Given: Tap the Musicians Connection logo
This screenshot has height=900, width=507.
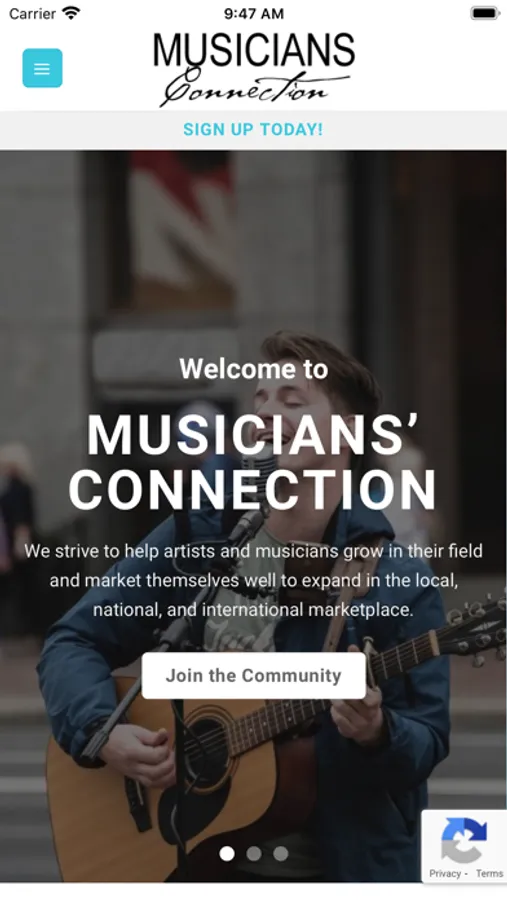Looking at the screenshot, I should point(254,69).
